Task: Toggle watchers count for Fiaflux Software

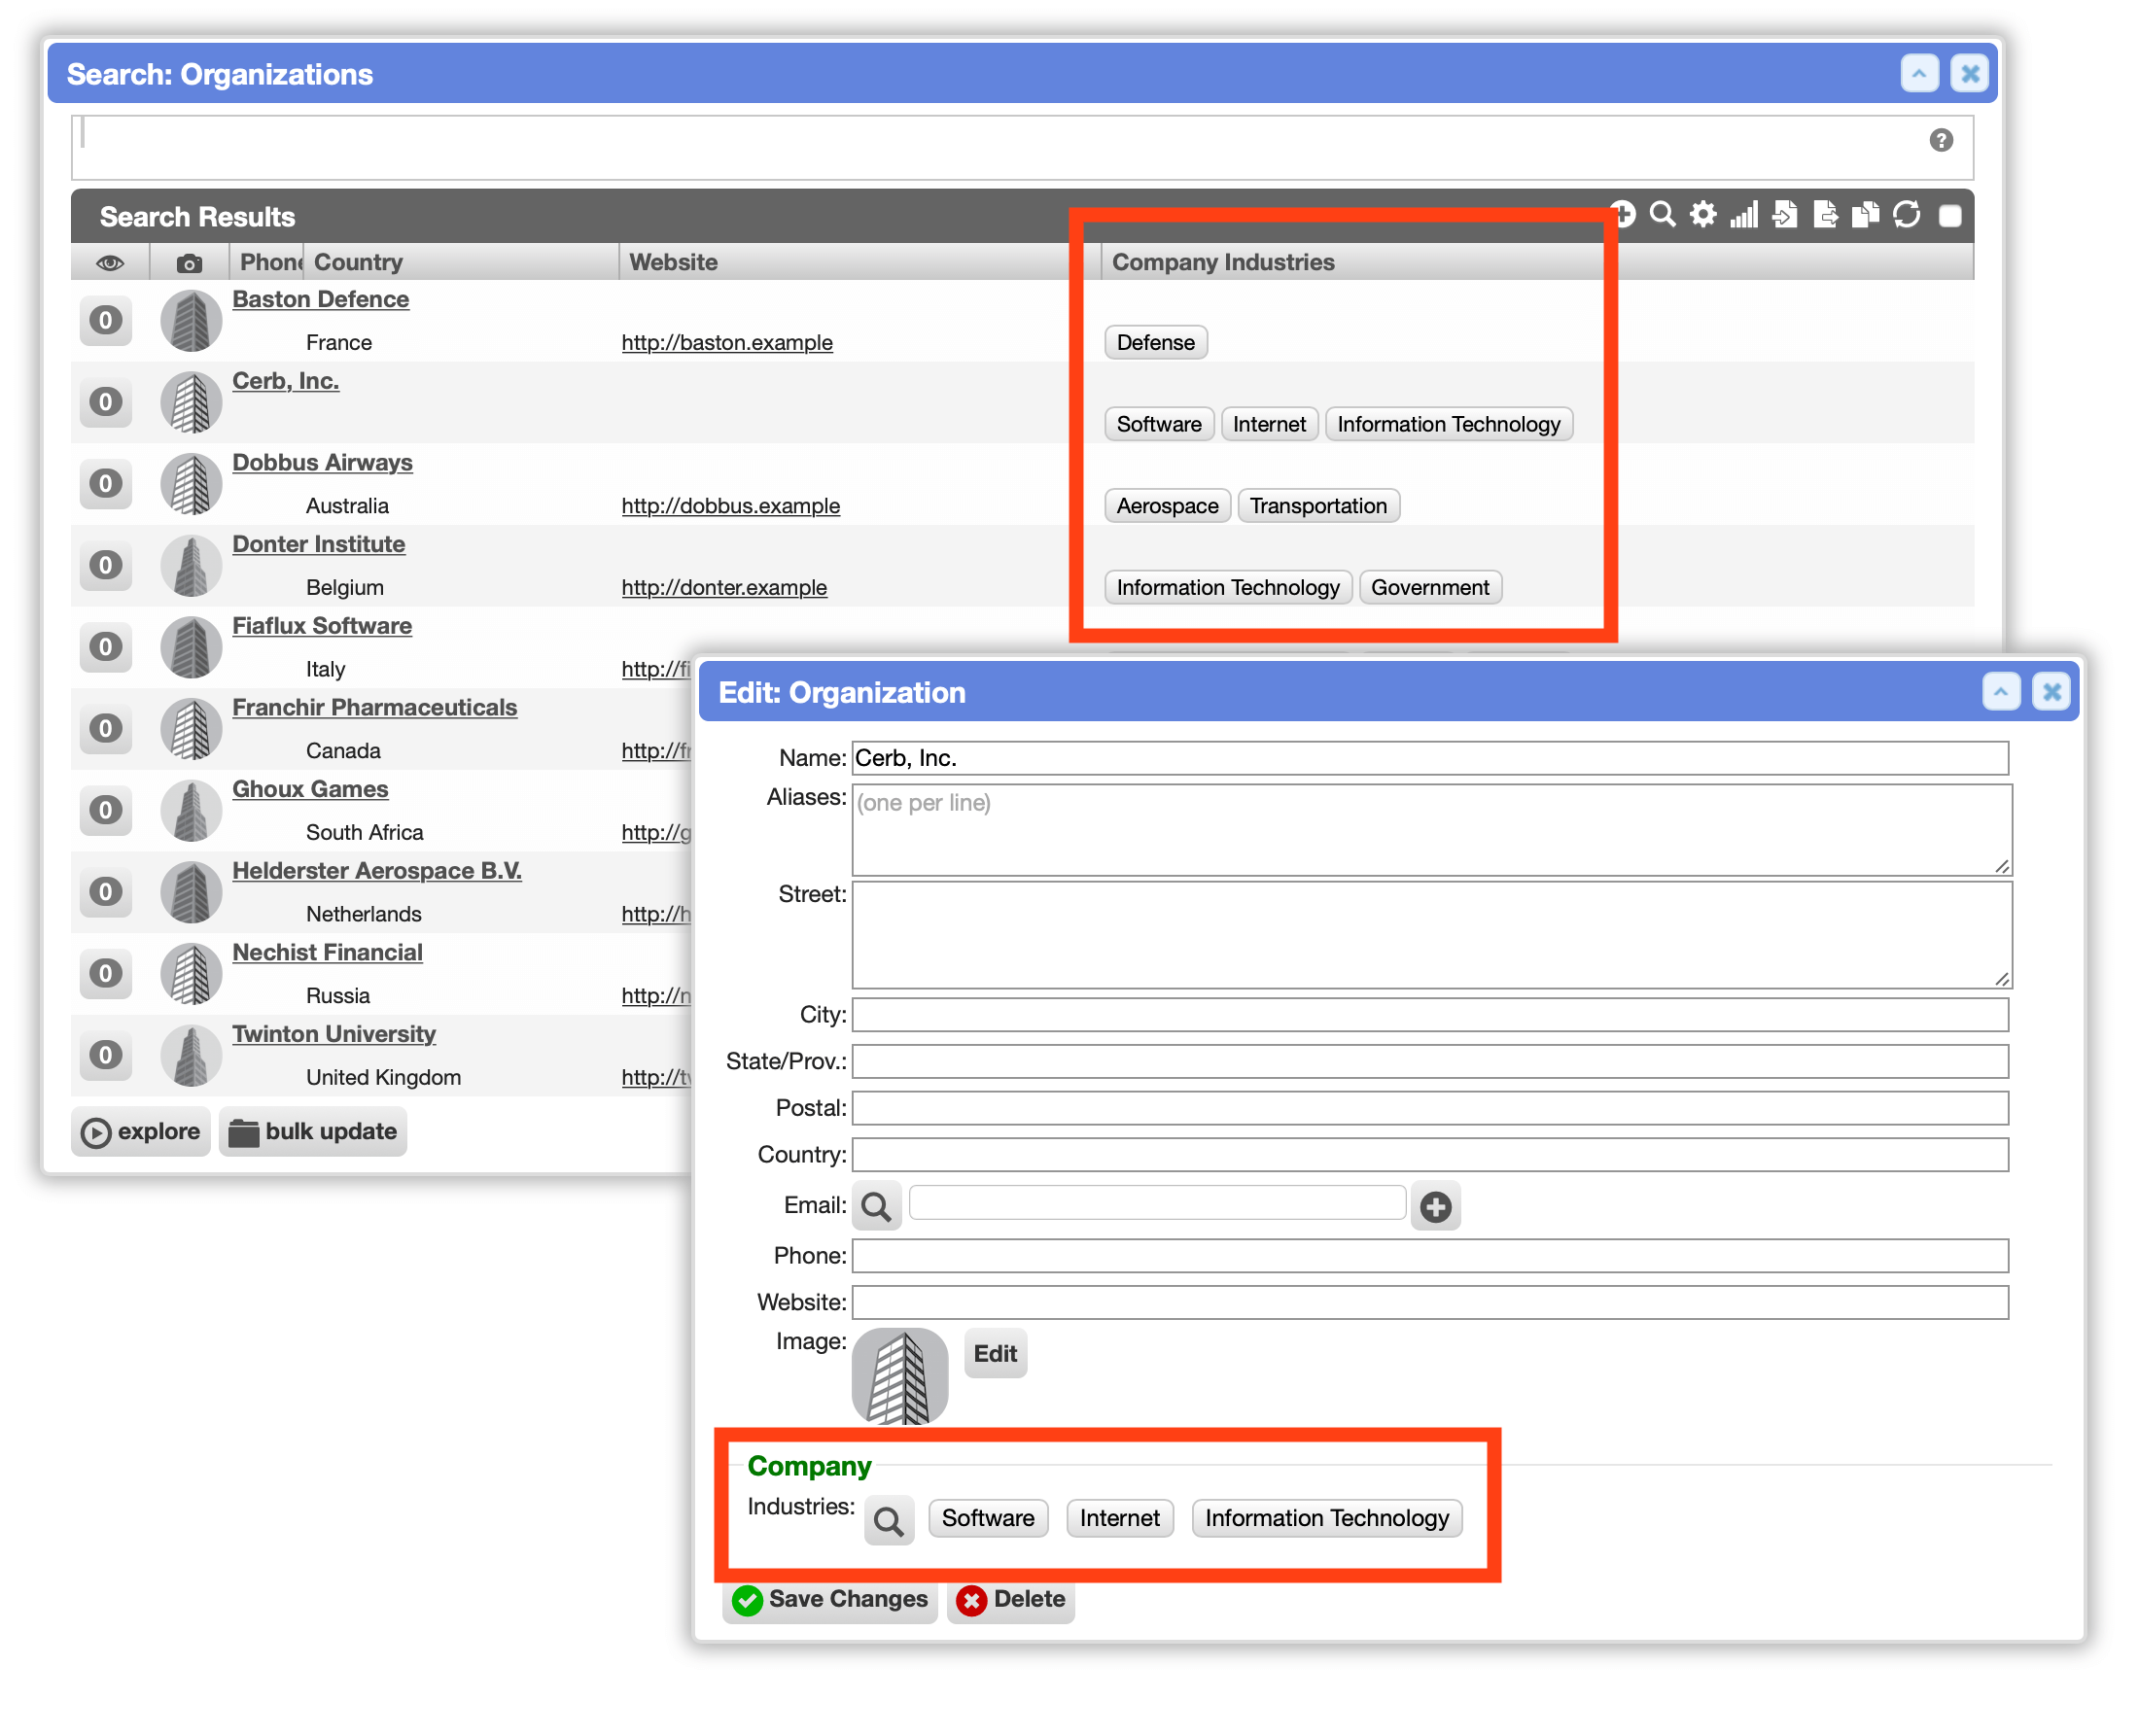Action: click(x=106, y=648)
